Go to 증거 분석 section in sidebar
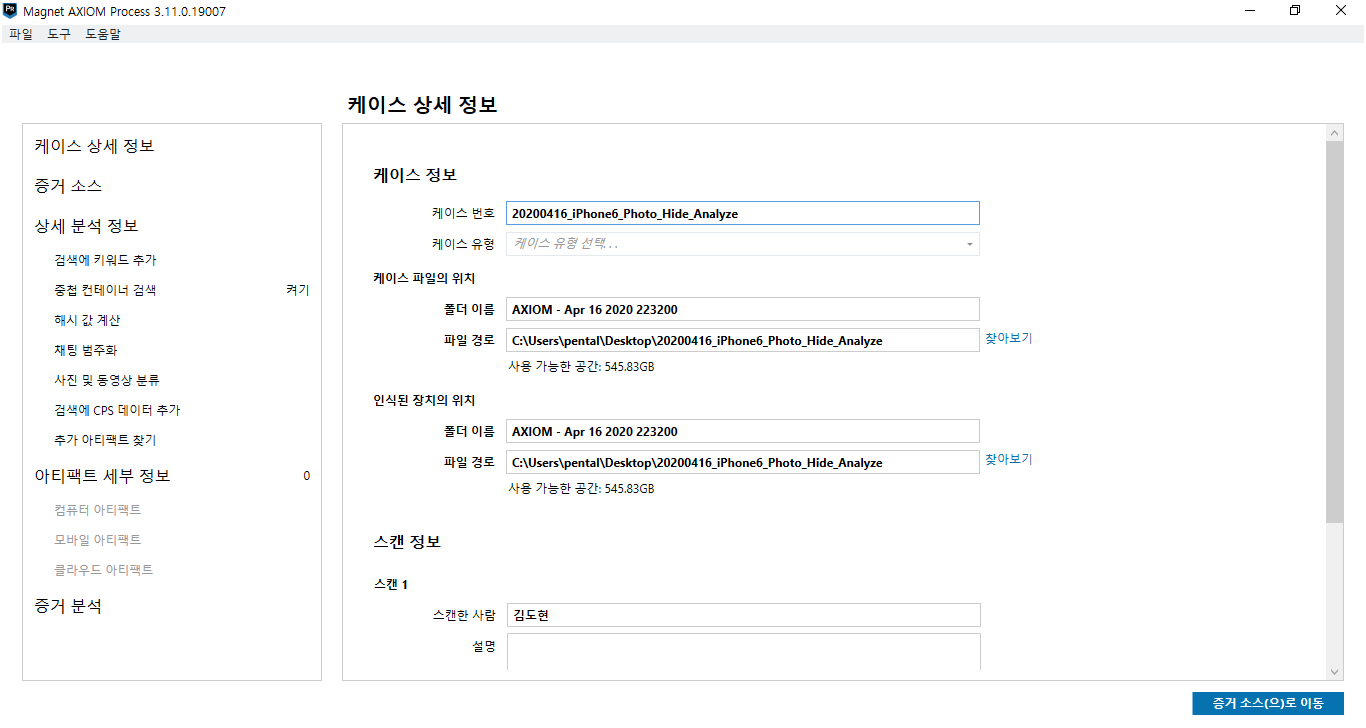This screenshot has height=728, width=1366. point(68,606)
